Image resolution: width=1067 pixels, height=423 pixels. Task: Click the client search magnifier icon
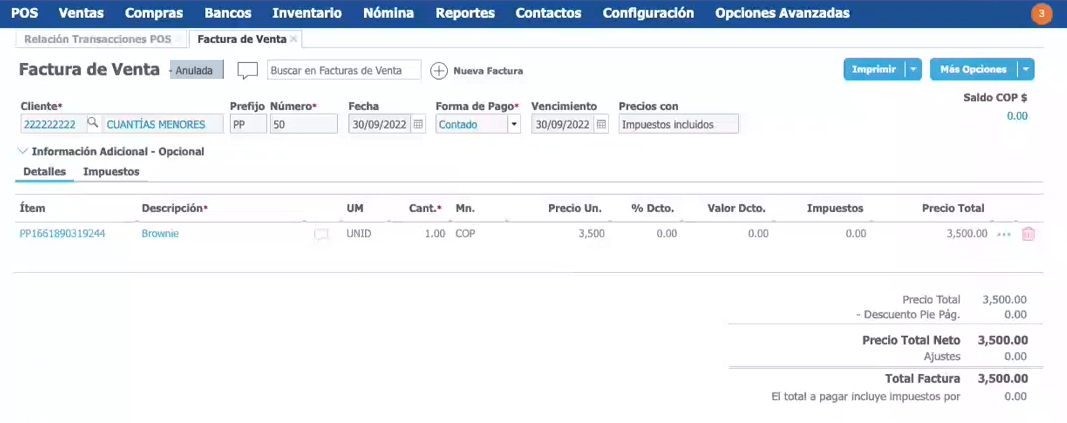coord(92,124)
